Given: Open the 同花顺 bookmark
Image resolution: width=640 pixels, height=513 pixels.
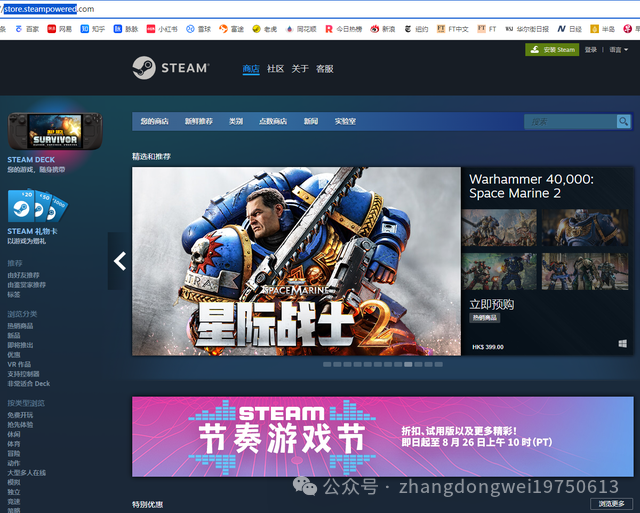Looking at the screenshot, I should click(x=301, y=29).
